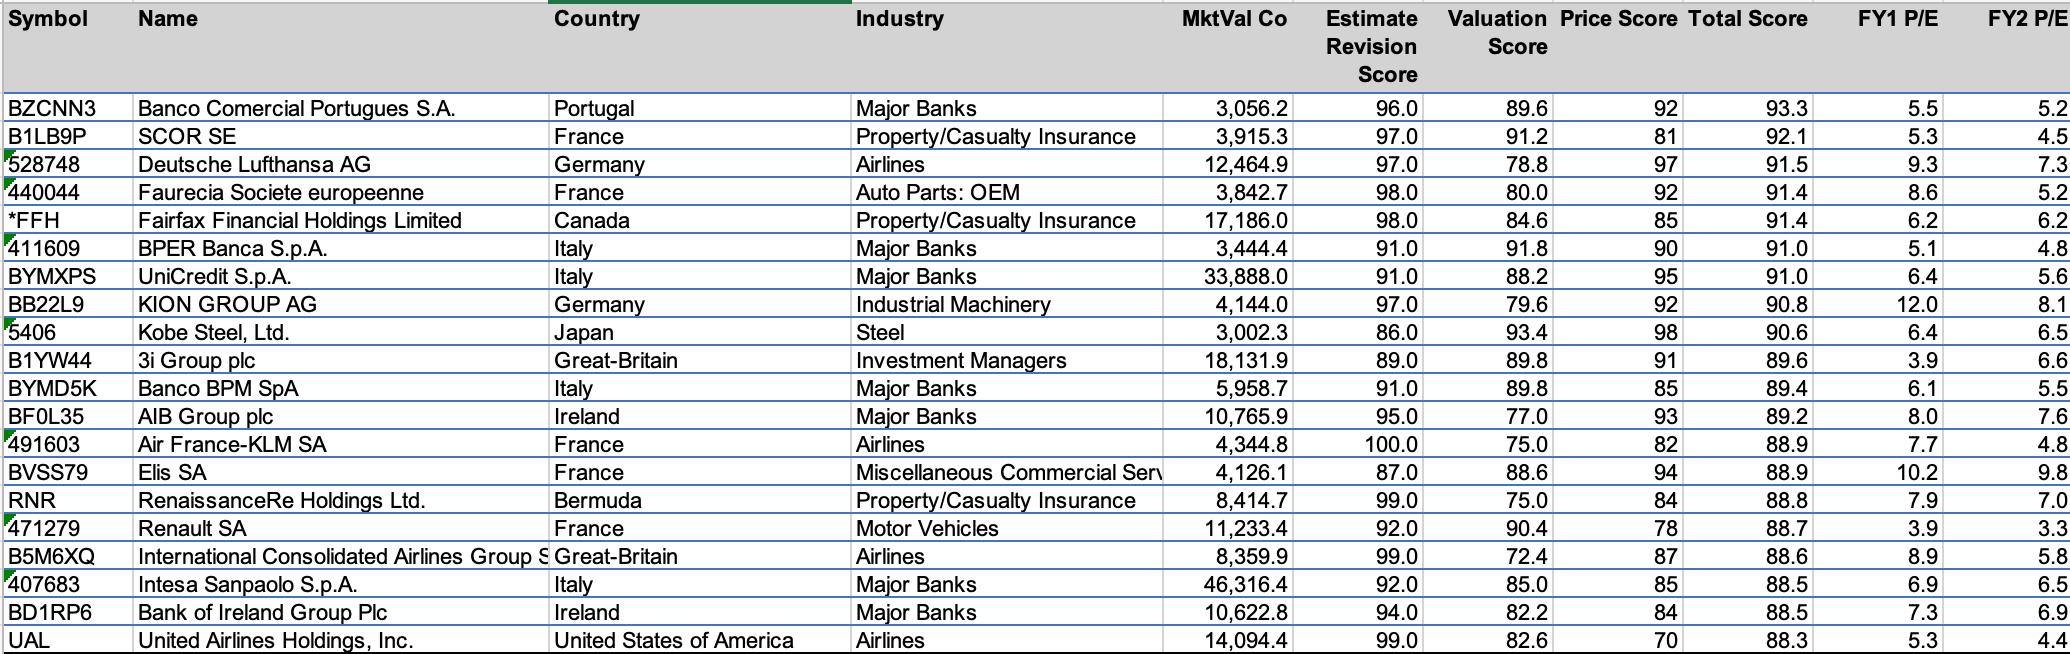Click symbol cell B1YW44
Image resolution: width=2070 pixels, height=654 pixels.
click(x=67, y=360)
